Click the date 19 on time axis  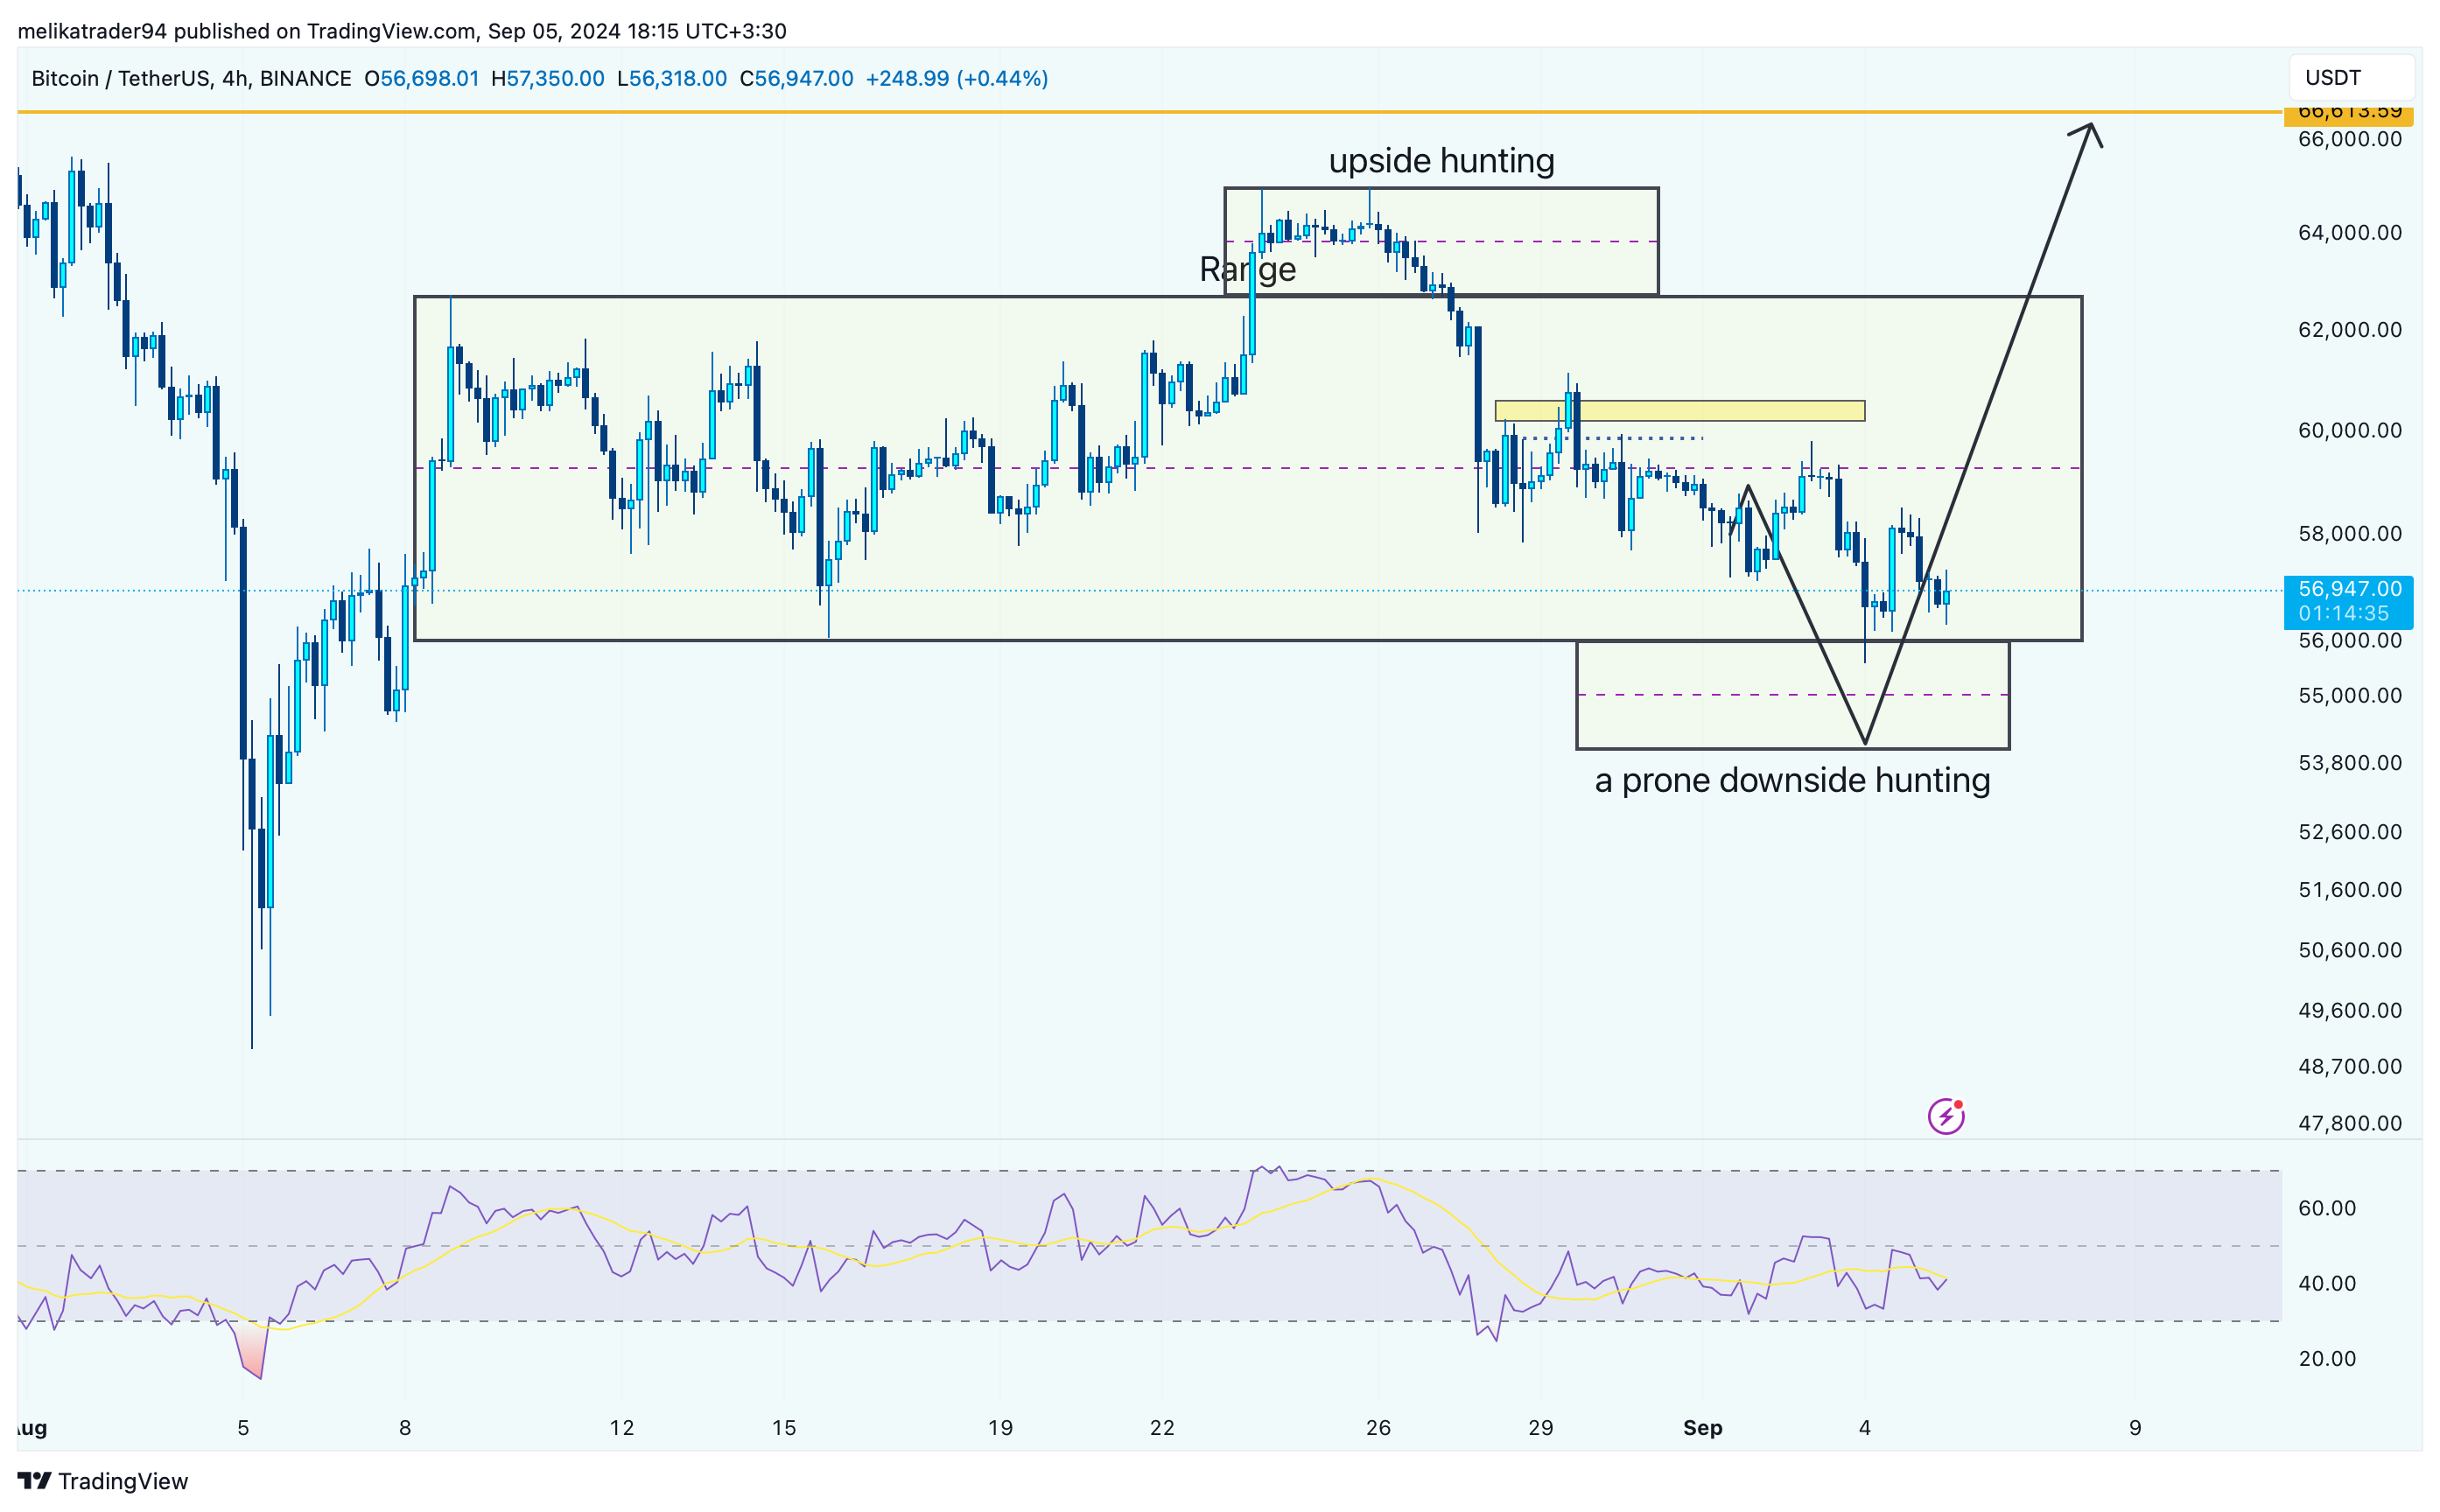1000,1427
